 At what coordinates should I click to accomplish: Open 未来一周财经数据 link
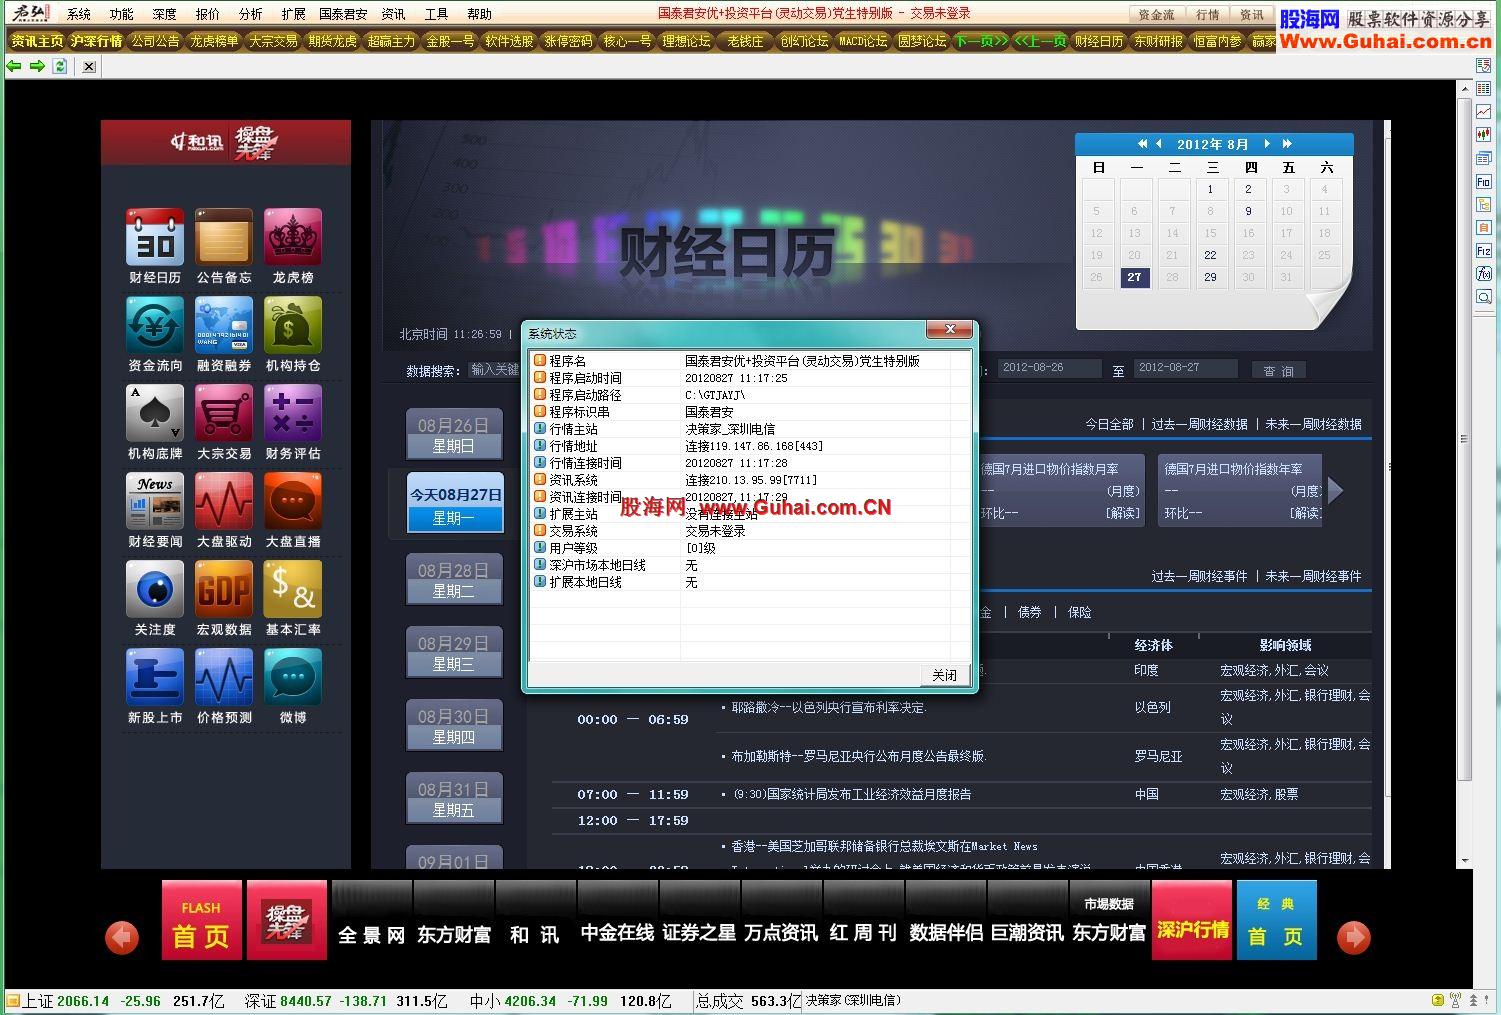(x=1313, y=424)
